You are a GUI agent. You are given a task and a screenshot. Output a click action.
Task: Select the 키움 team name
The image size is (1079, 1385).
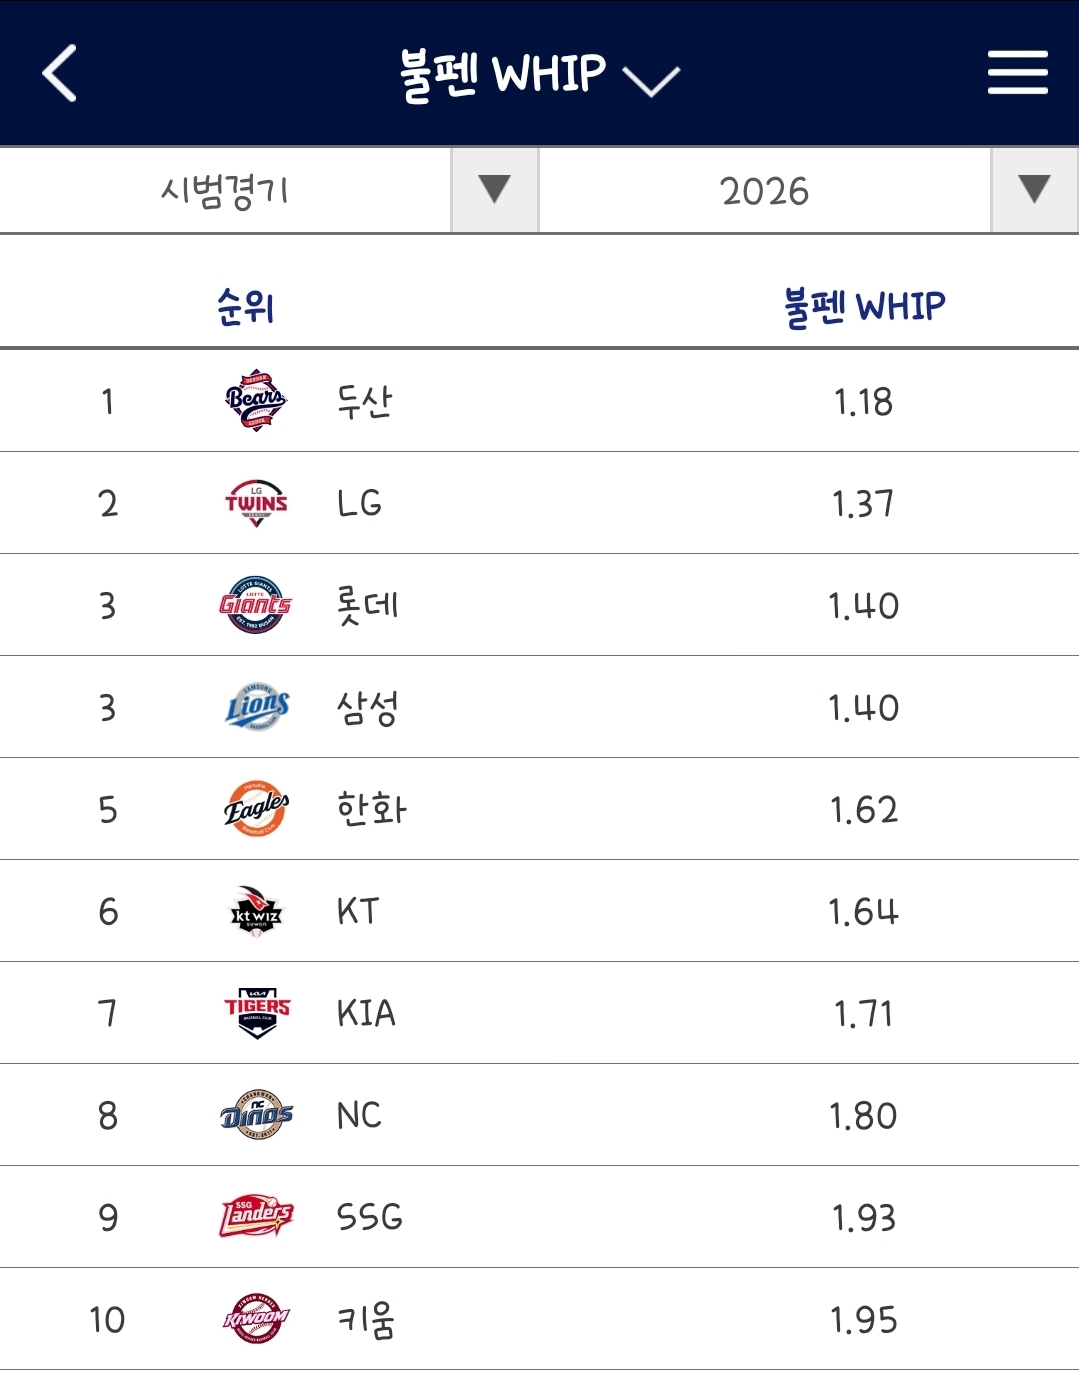(366, 1320)
